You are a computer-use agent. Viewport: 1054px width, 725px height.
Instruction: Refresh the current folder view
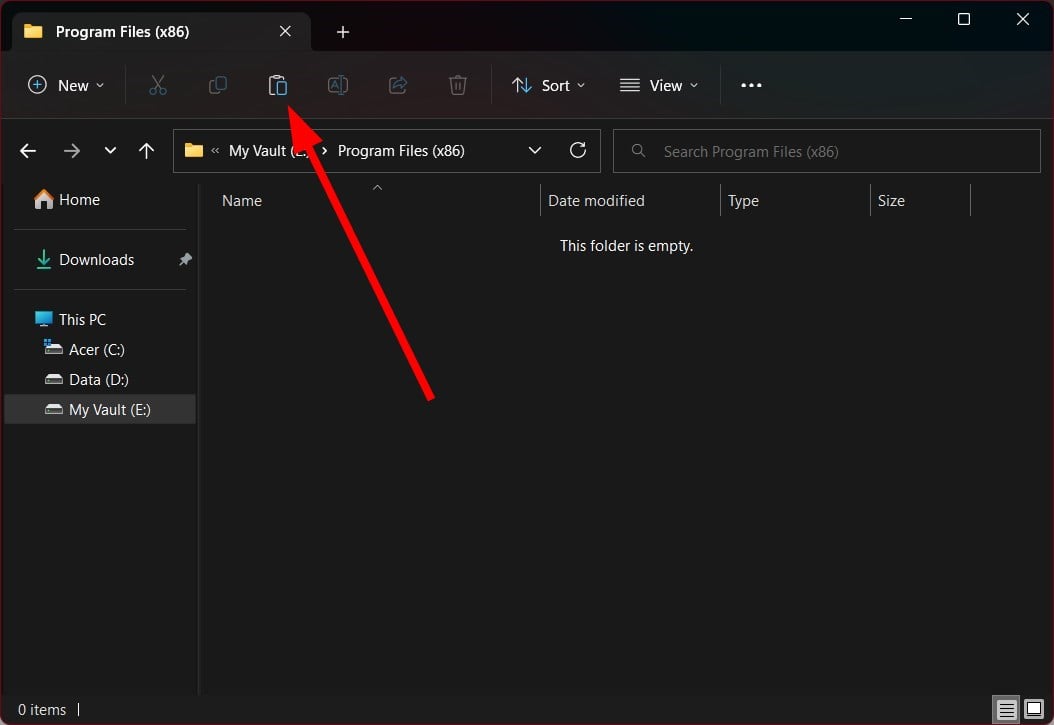pyautogui.click(x=577, y=151)
